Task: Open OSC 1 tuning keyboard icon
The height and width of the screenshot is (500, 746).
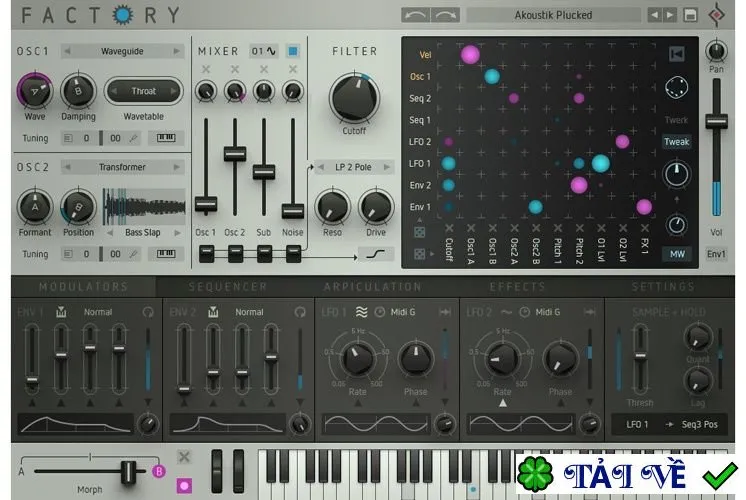Action: (x=166, y=138)
